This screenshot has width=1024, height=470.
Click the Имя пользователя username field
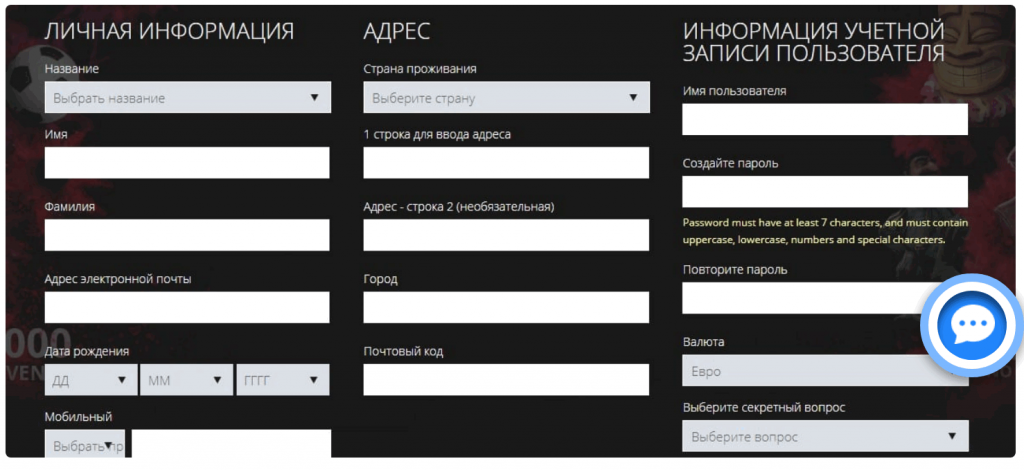point(825,119)
